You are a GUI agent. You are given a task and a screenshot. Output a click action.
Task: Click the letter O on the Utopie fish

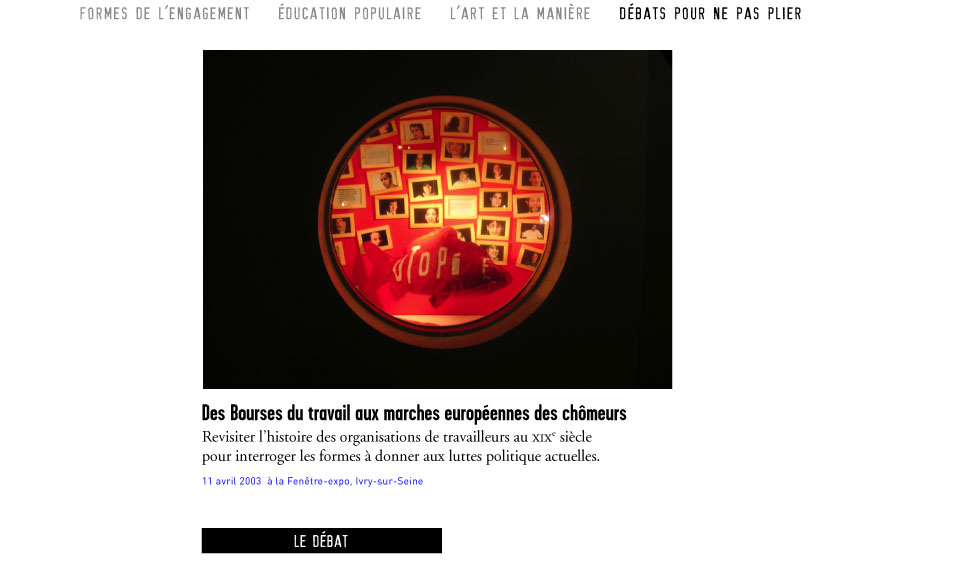[424, 266]
